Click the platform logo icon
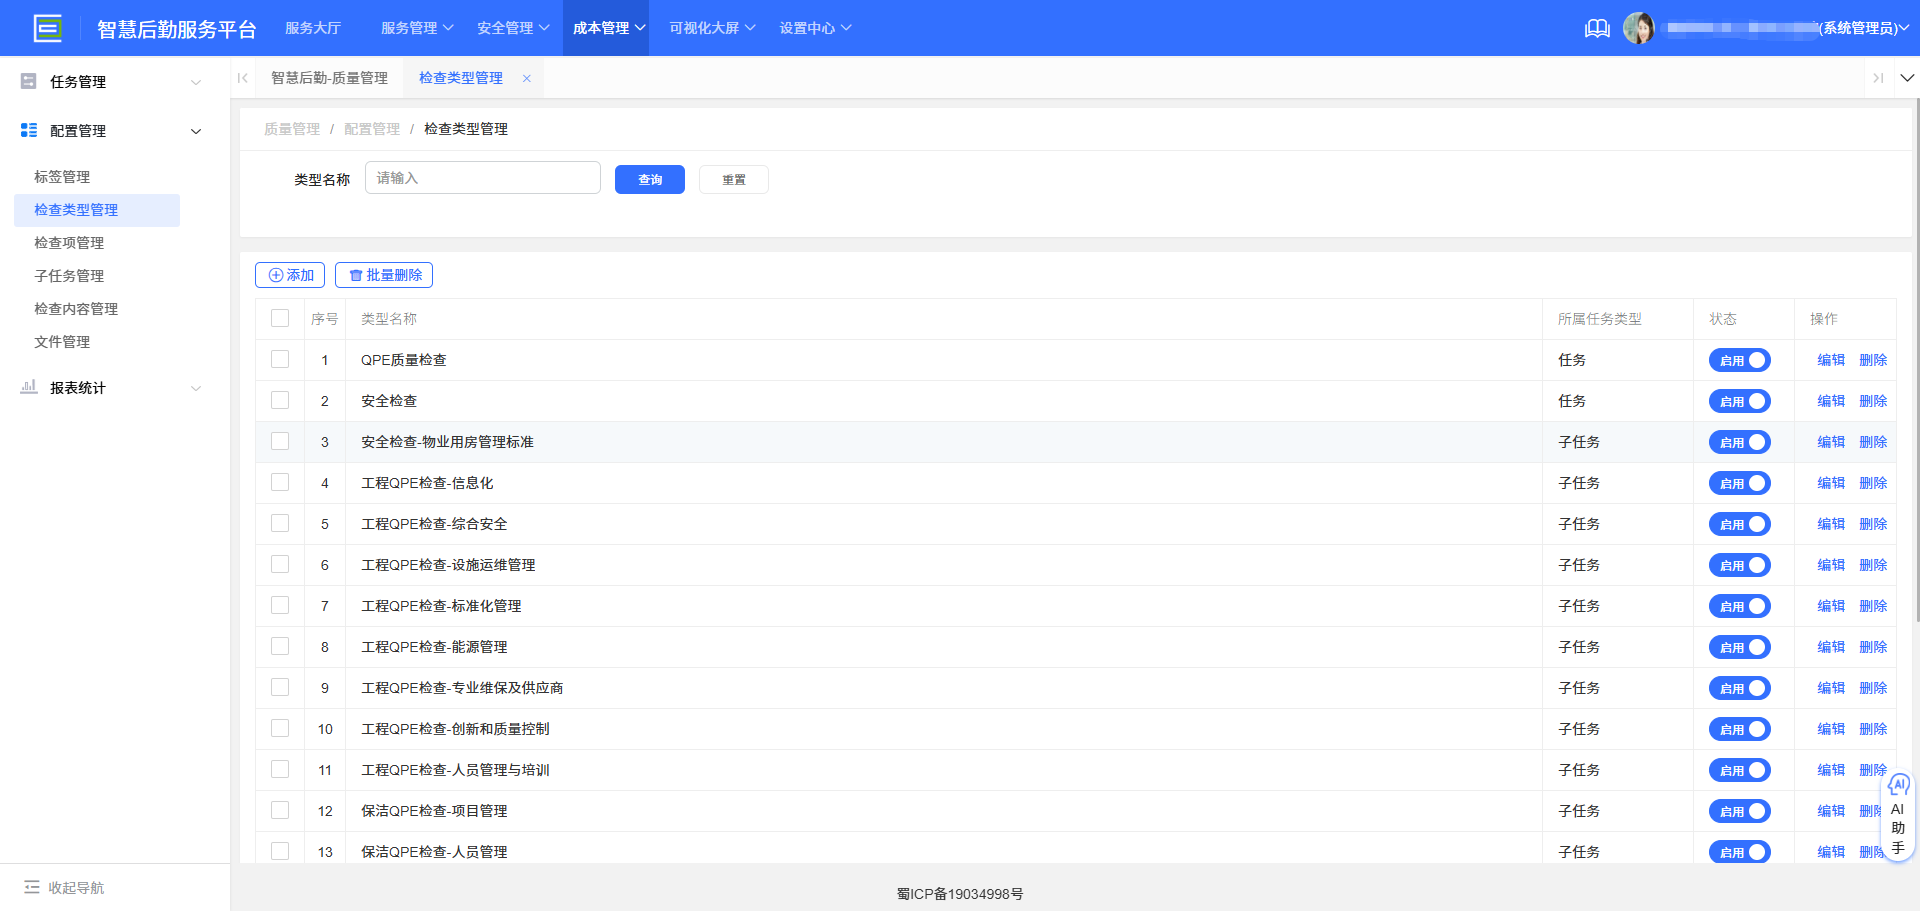The width and height of the screenshot is (1920, 911). tap(48, 28)
